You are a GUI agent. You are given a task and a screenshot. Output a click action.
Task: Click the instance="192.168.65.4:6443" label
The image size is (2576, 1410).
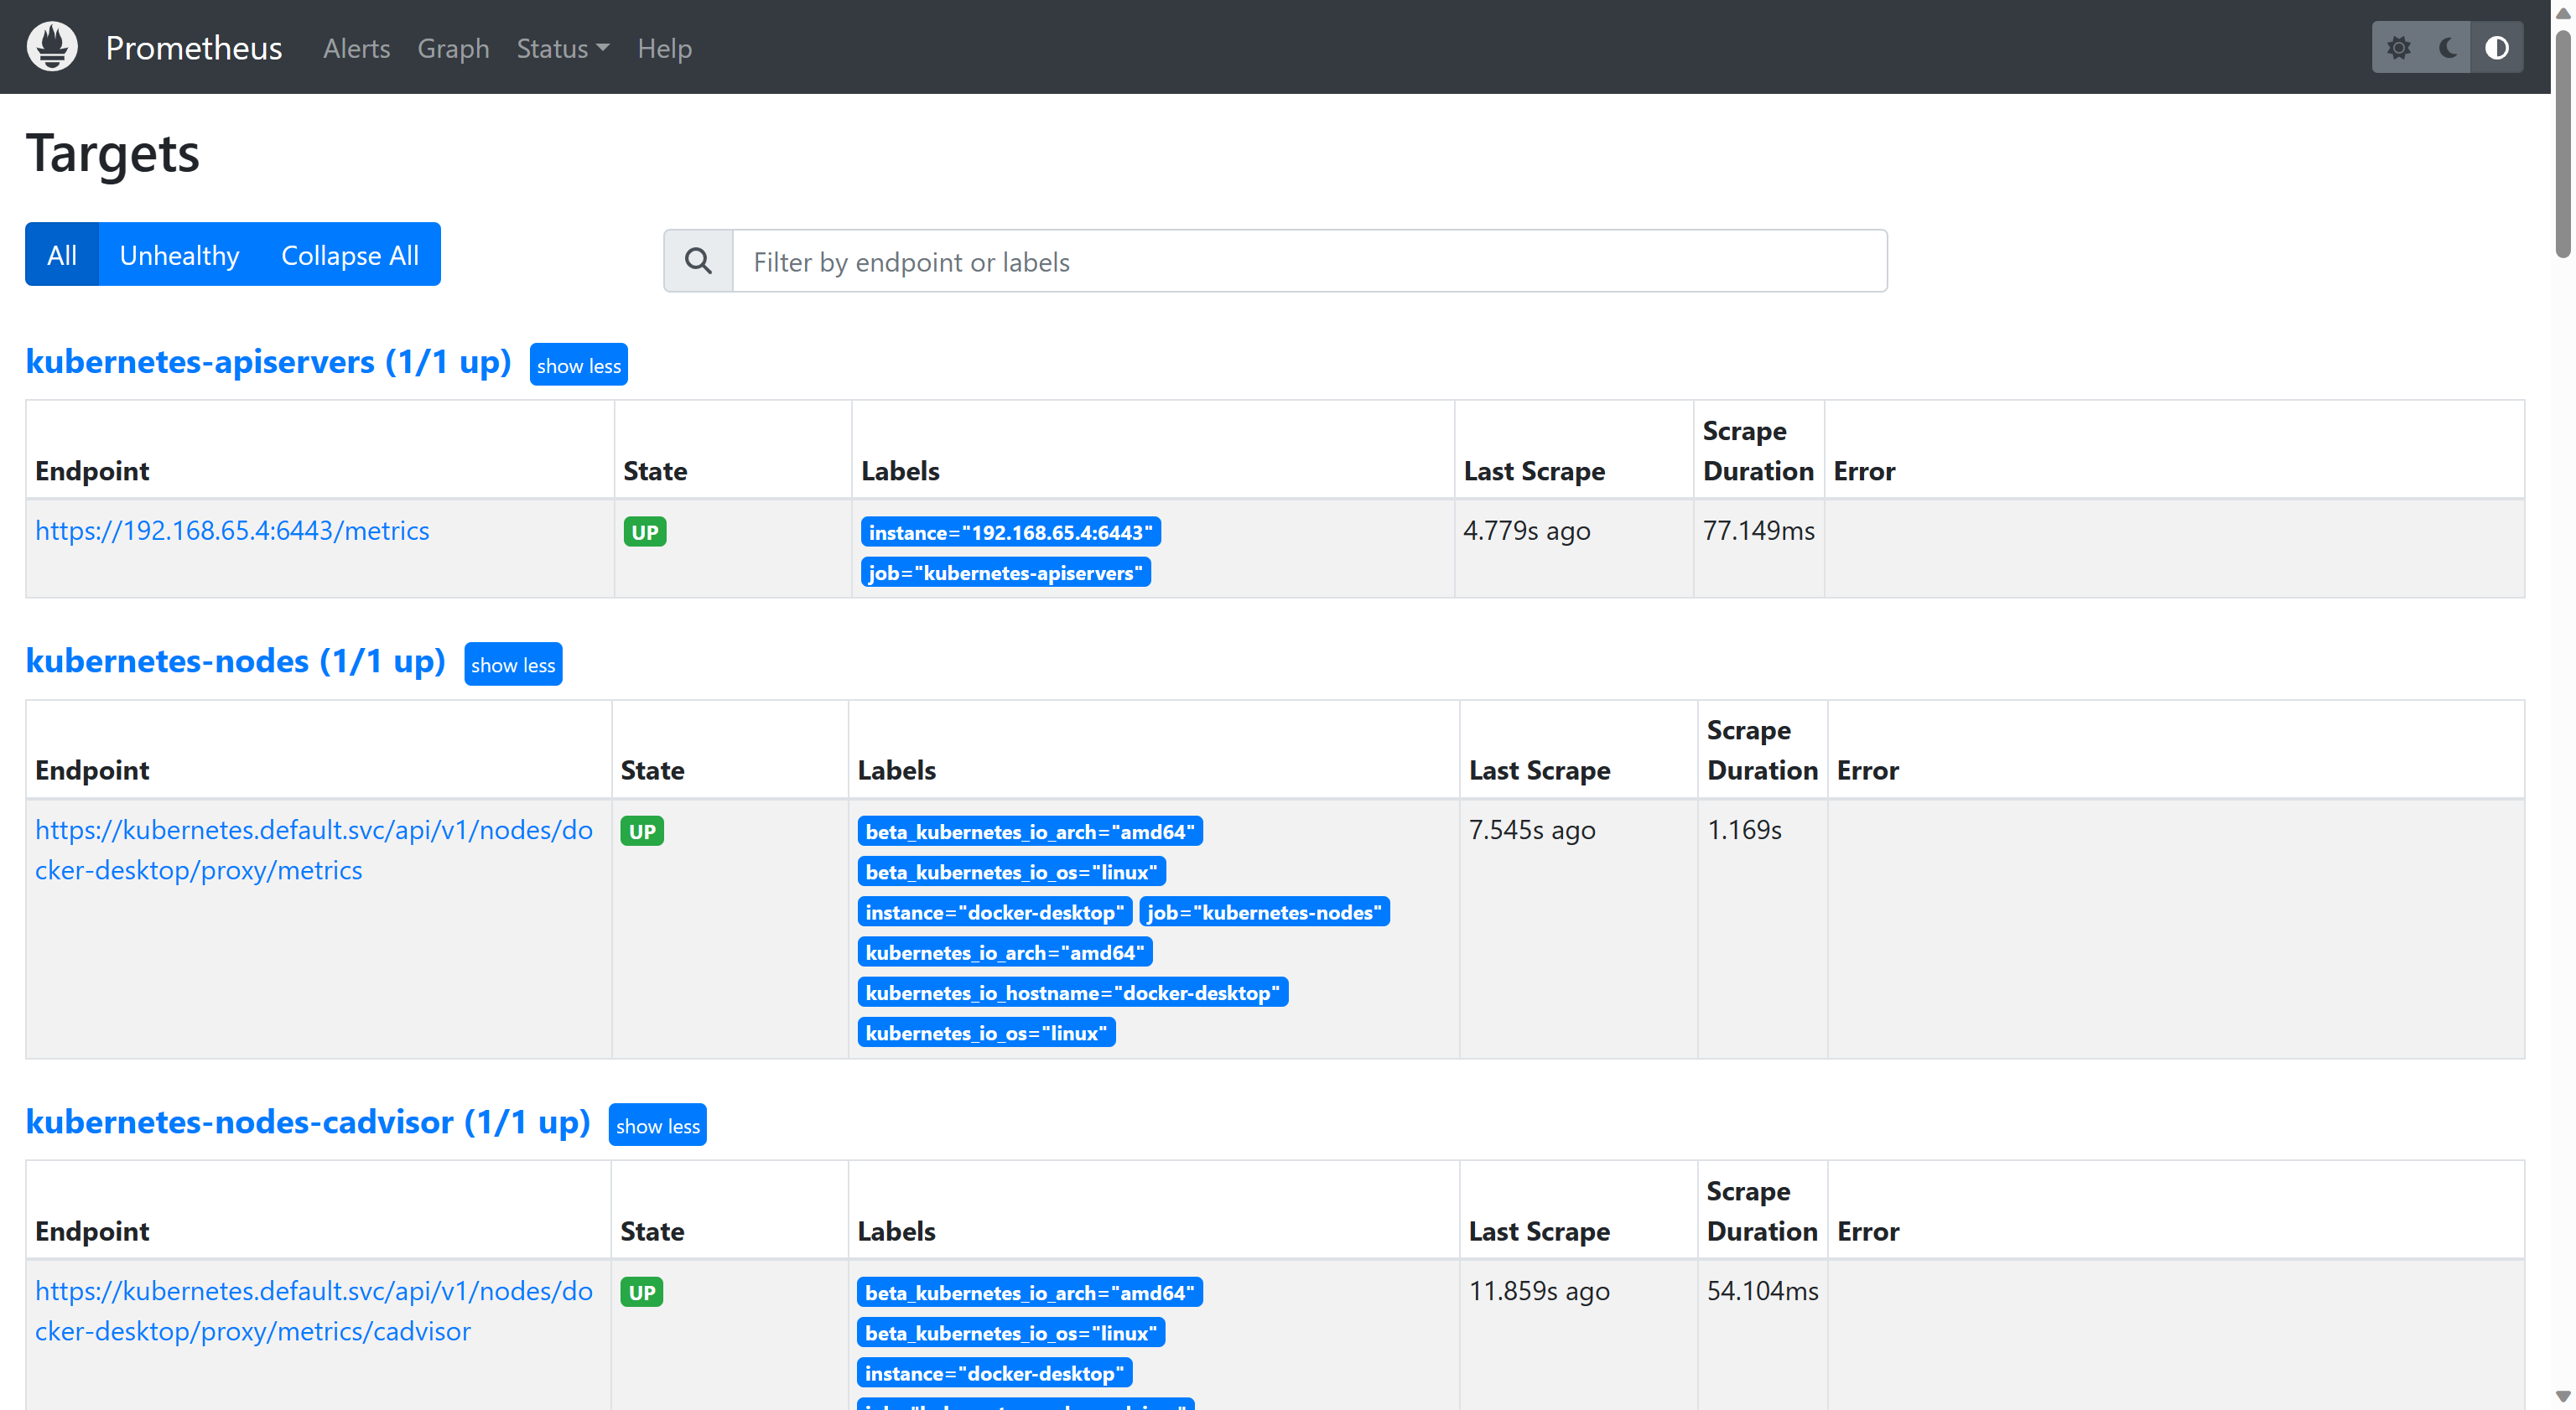(1010, 532)
